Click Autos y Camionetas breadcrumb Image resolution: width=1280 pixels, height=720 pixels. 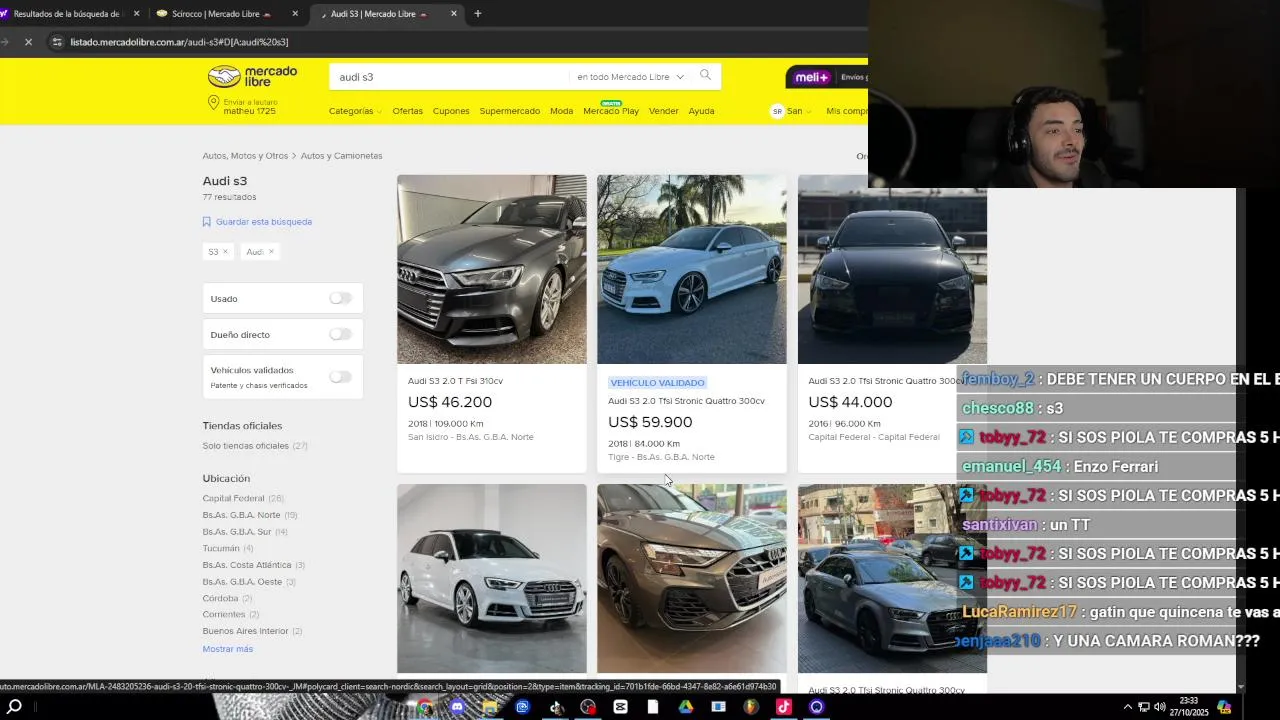point(341,156)
